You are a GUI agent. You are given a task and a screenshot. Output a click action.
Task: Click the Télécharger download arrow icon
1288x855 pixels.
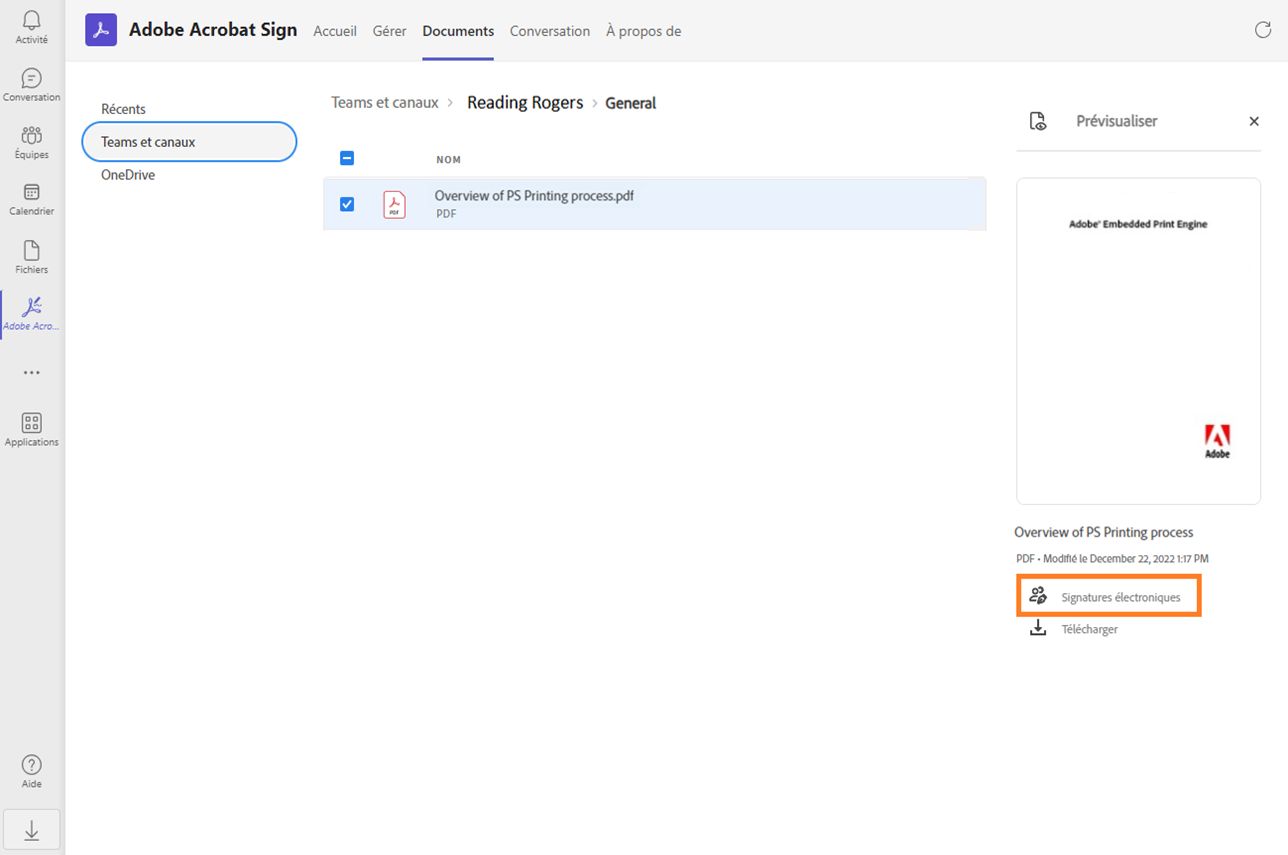pos(1038,628)
